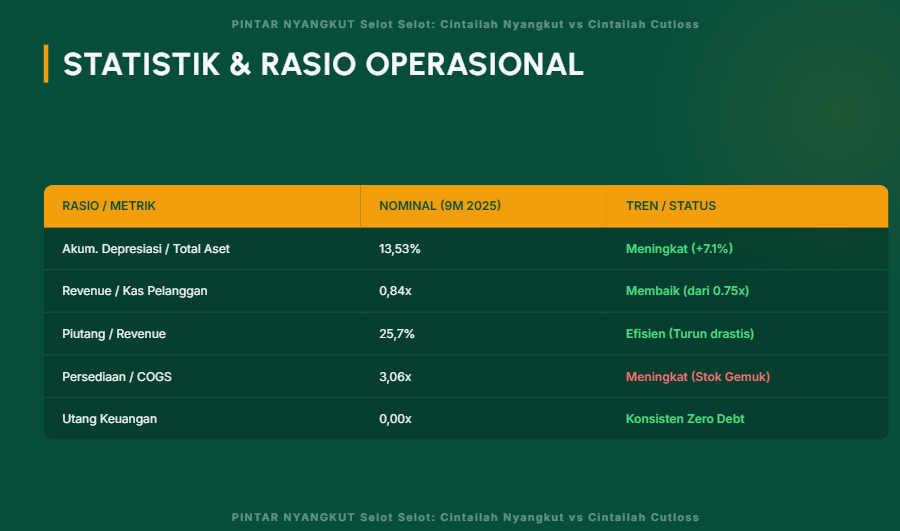Viewport: 900px width, 531px height.
Task: Click the 3,06x value cell
Action: pos(396,377)
